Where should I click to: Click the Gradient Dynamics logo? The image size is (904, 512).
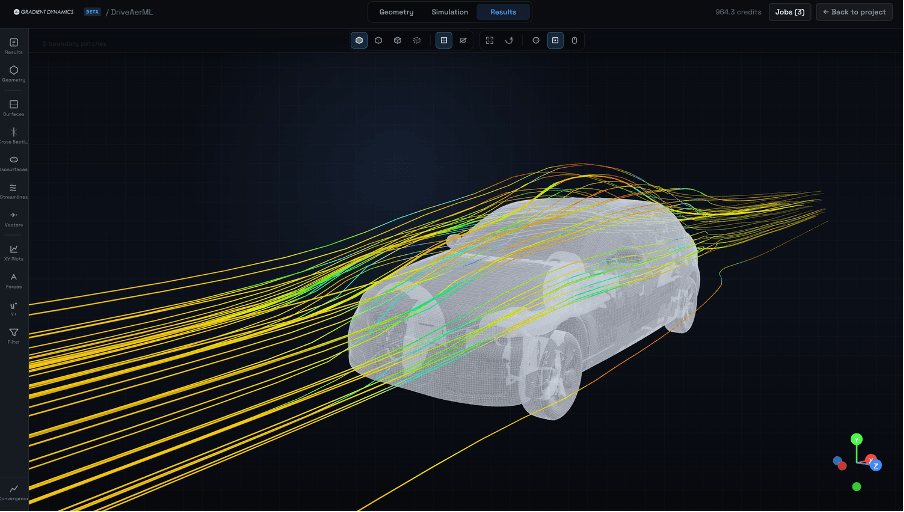(44, 12)
